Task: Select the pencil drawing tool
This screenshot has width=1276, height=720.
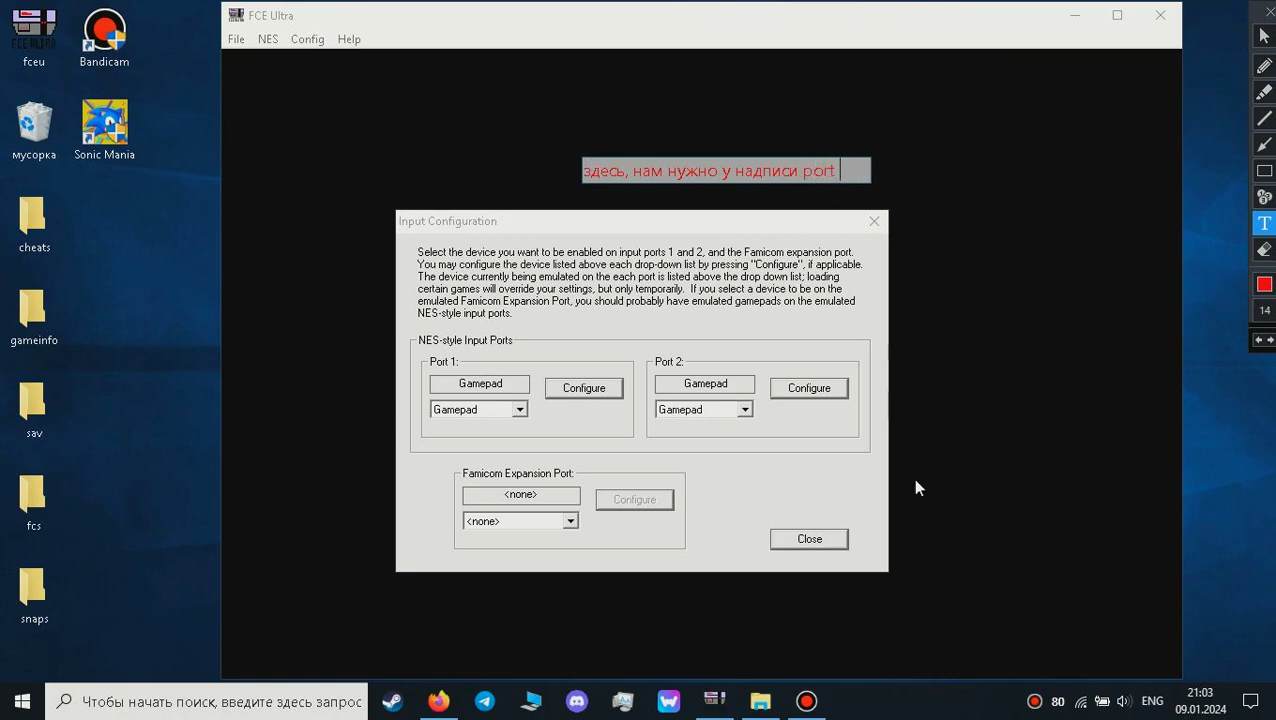Action: coord(1264,66)
